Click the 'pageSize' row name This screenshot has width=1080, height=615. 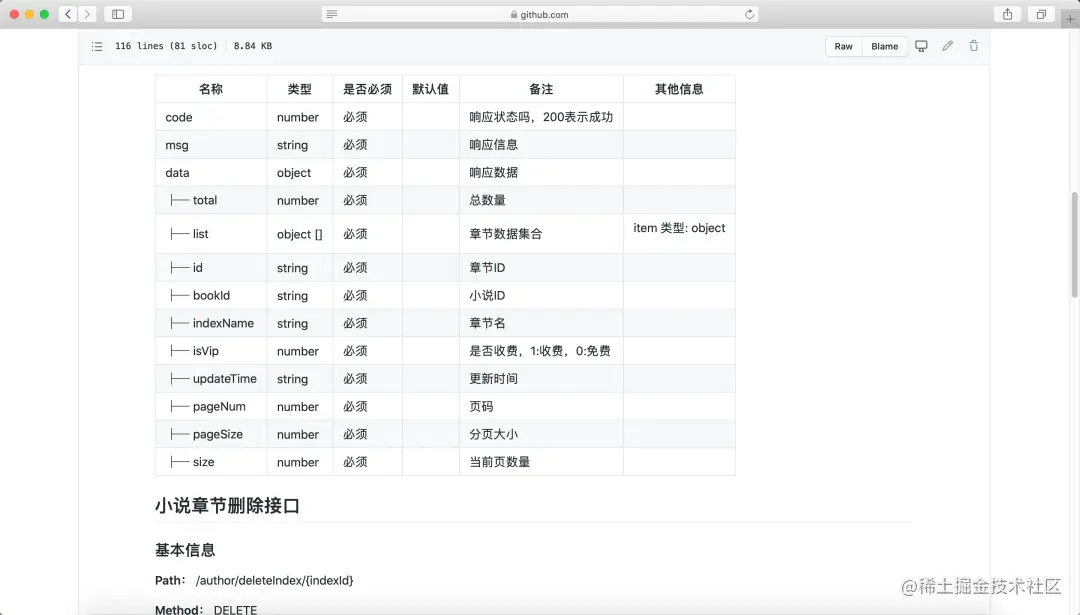pyautogui.click(x=218, y=434)
